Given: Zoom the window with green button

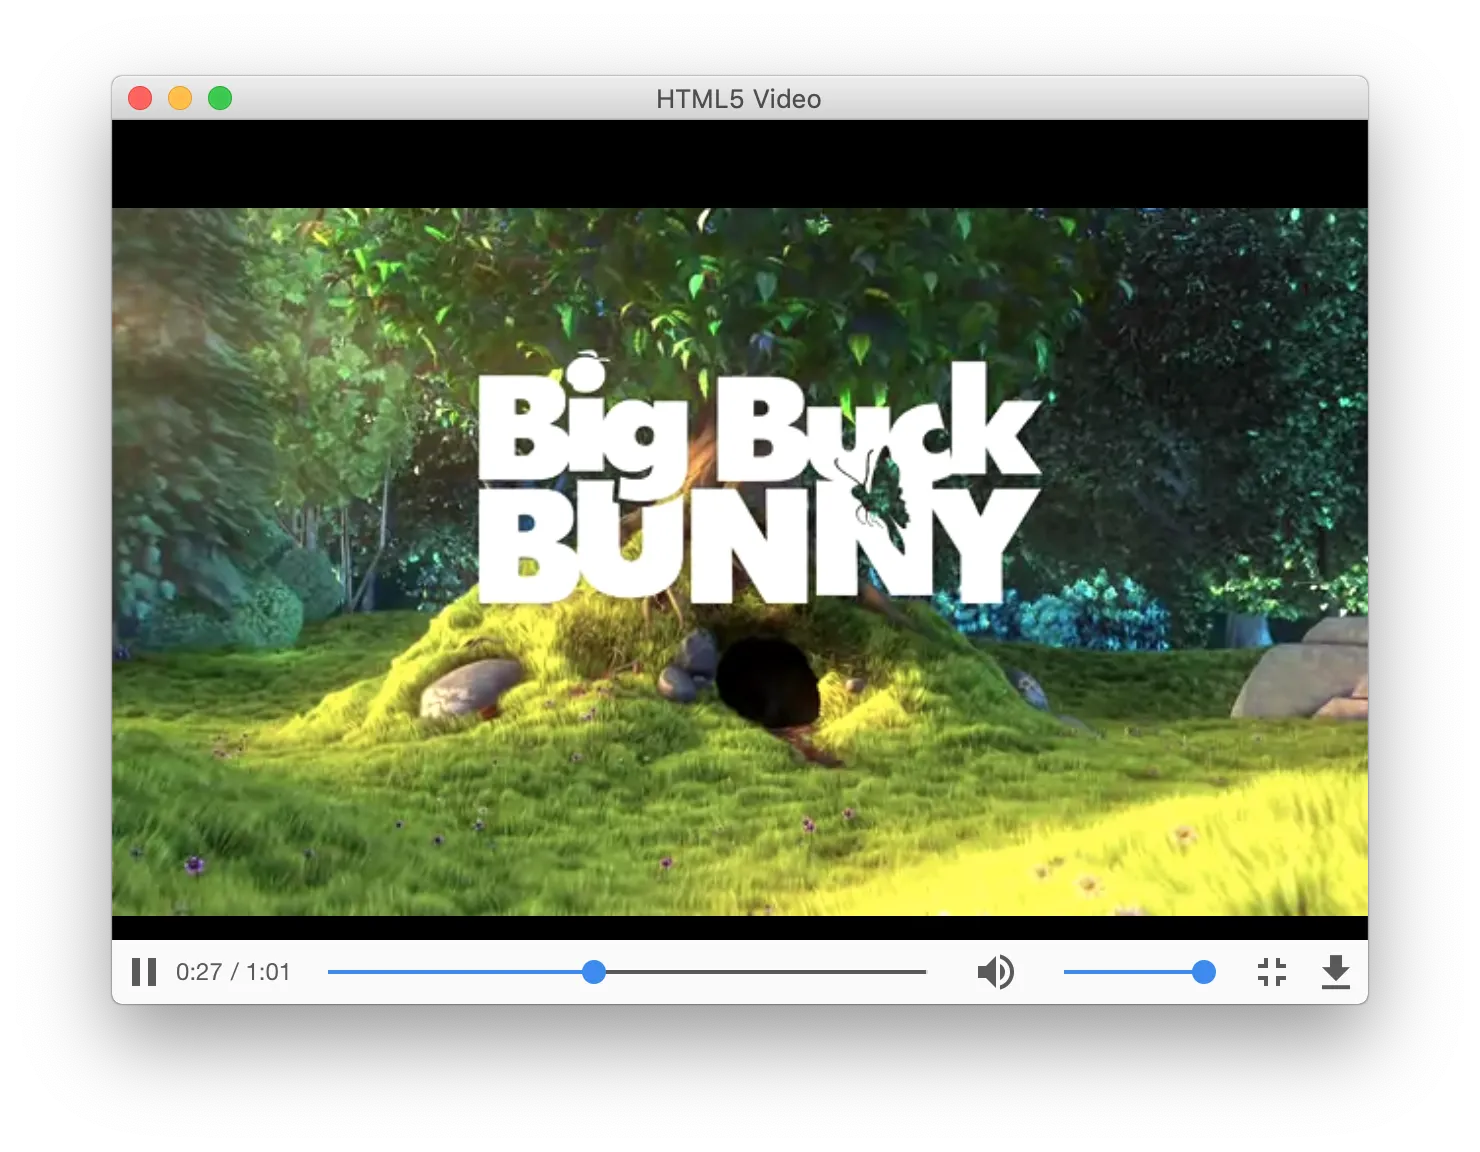Looking at the screenshot, I should tap(220, 98).
